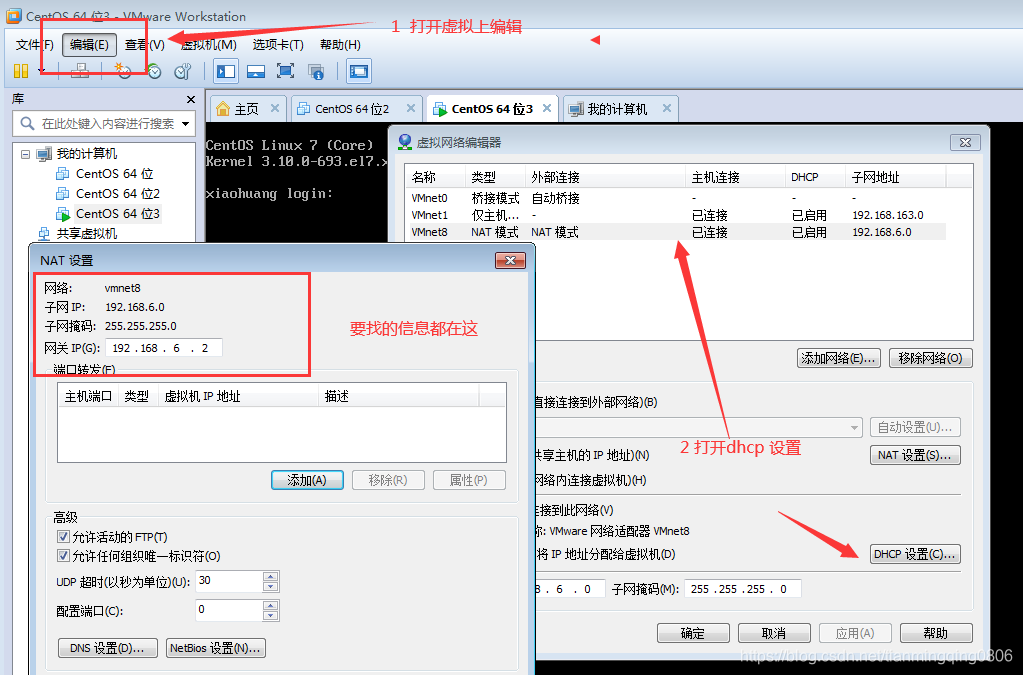Close the CentOS 64 位2 tab

pos(411,108)
